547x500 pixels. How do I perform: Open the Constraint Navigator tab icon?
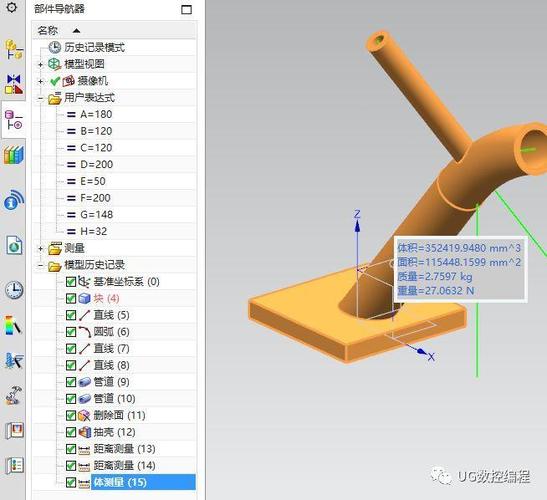tap(14, 84)
